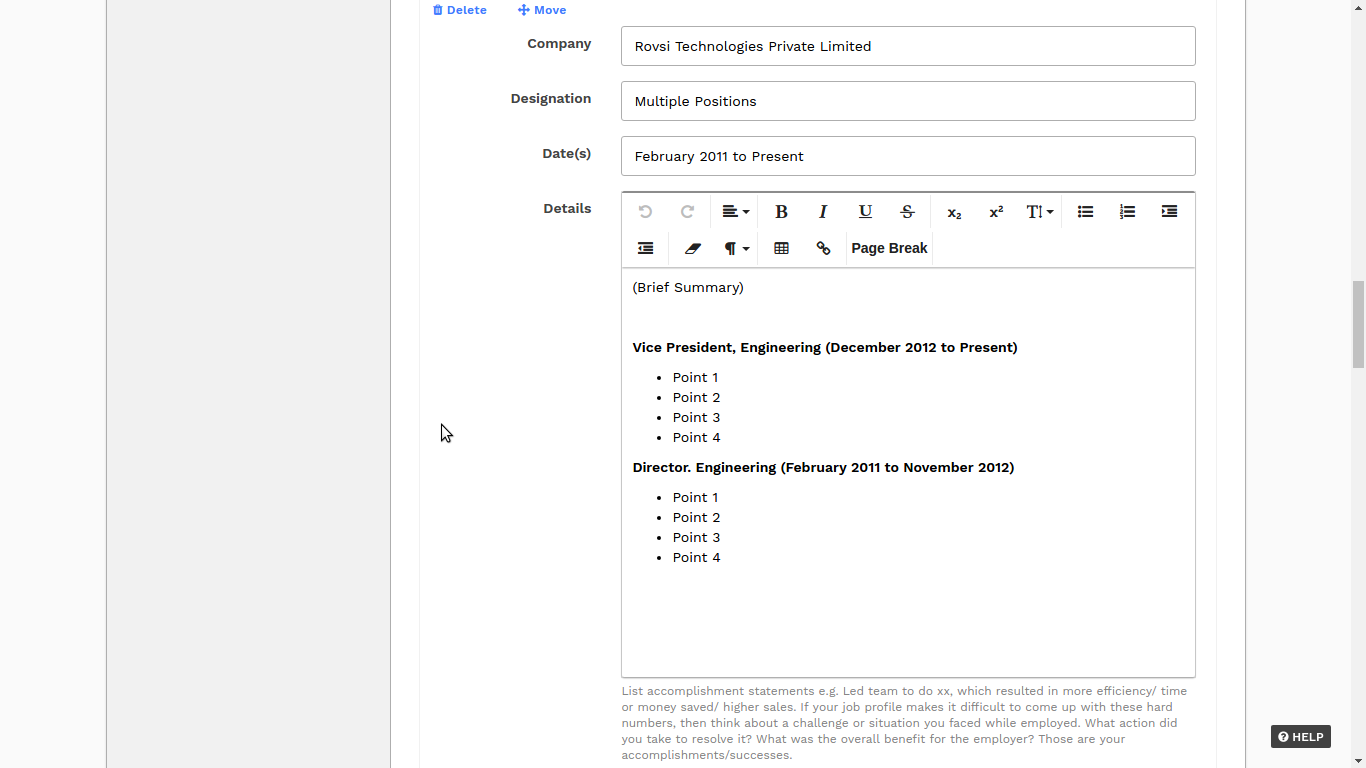Insert a table
Viewport: 1366px width, 768px height.
coord(781,248)
